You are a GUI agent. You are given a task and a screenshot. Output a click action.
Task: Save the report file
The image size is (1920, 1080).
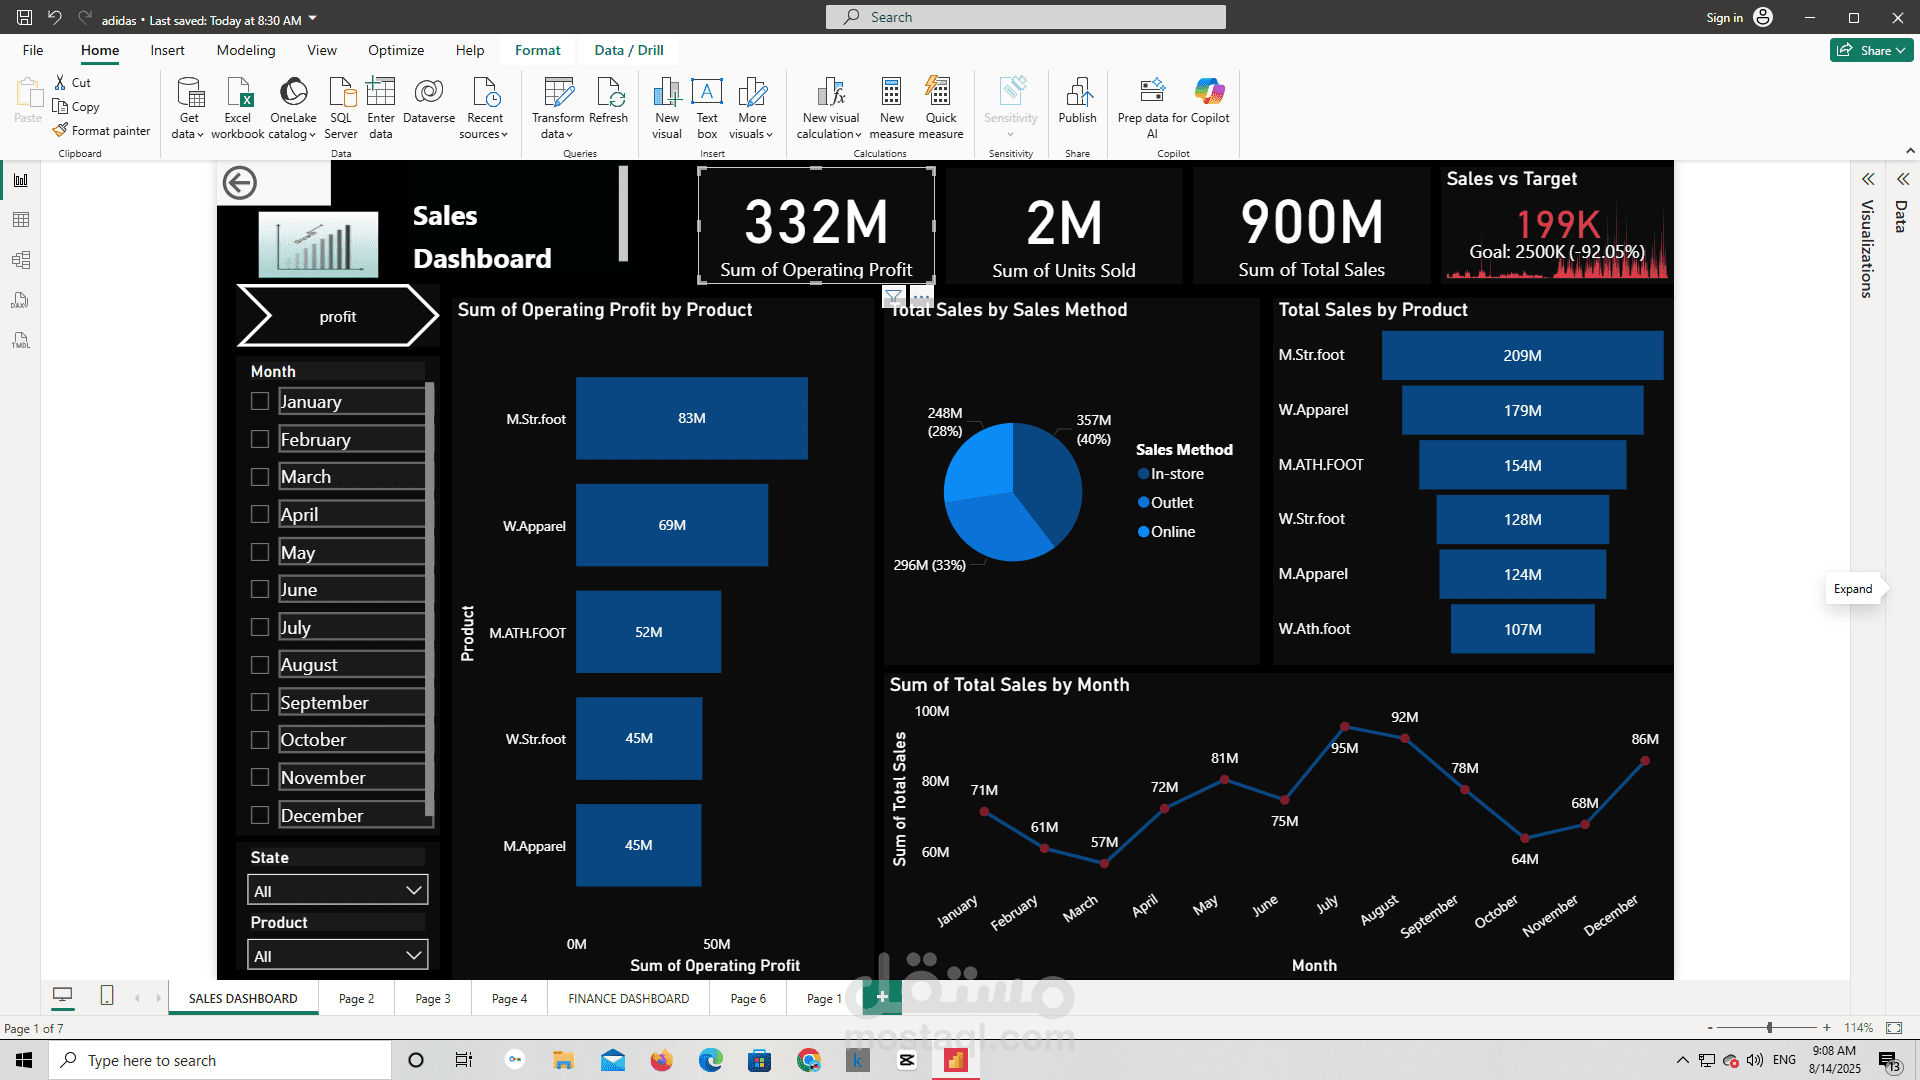(25, 18)
